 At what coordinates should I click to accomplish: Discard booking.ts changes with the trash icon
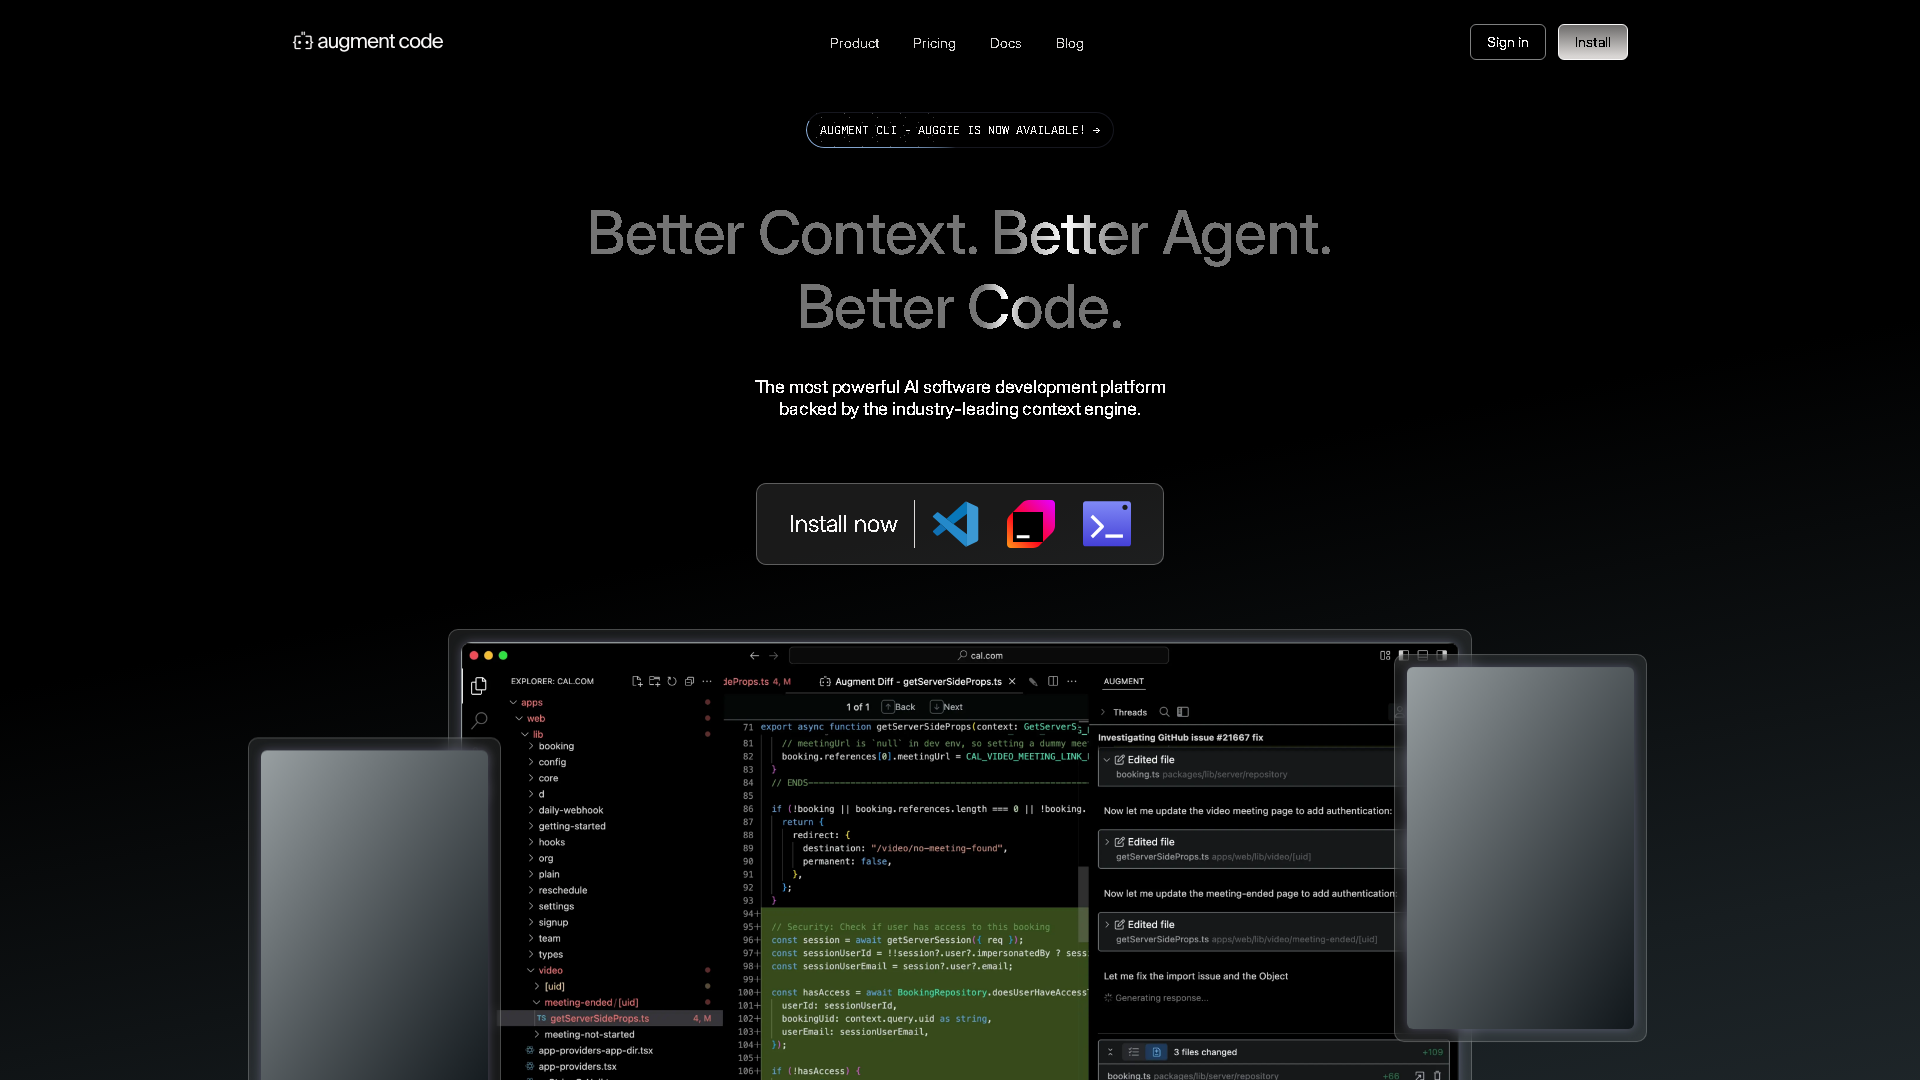tap(1438, 1076)
